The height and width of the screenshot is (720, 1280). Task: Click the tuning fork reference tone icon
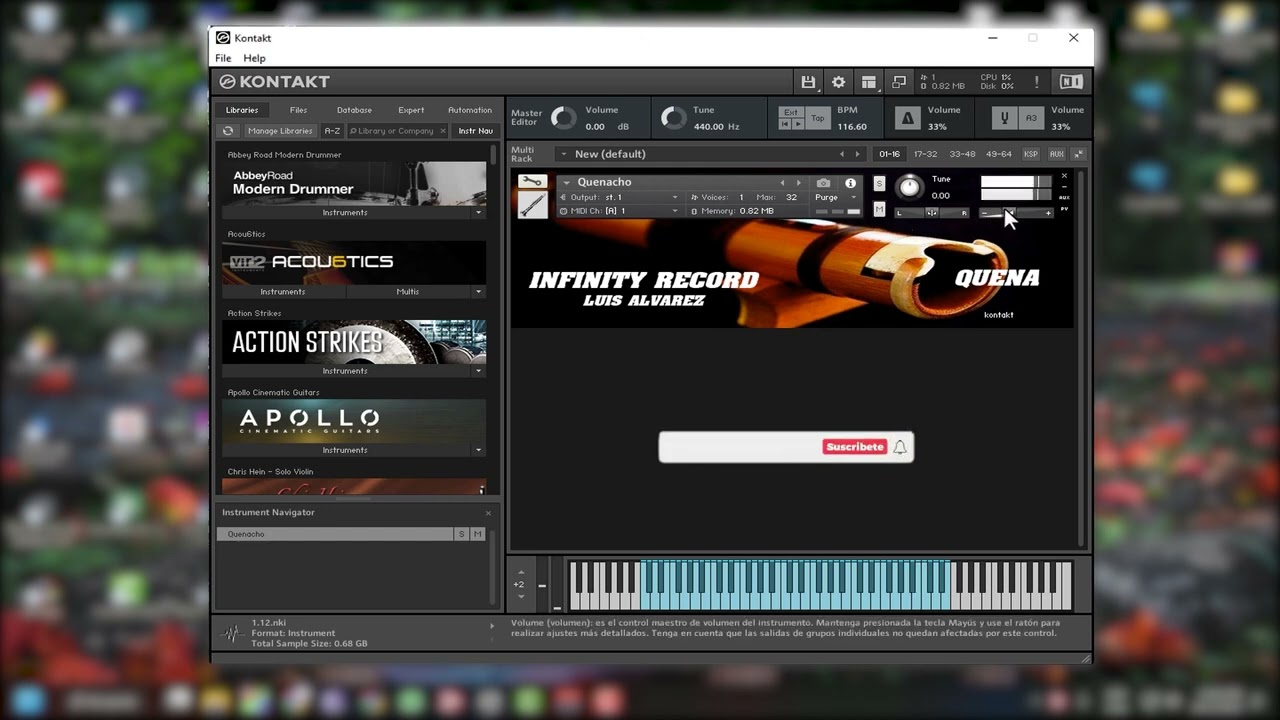click(x=1005, y=118)
